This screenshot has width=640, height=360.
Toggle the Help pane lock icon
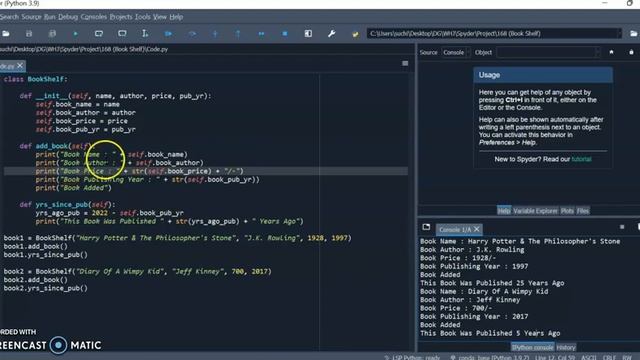[x=631, y=52]
